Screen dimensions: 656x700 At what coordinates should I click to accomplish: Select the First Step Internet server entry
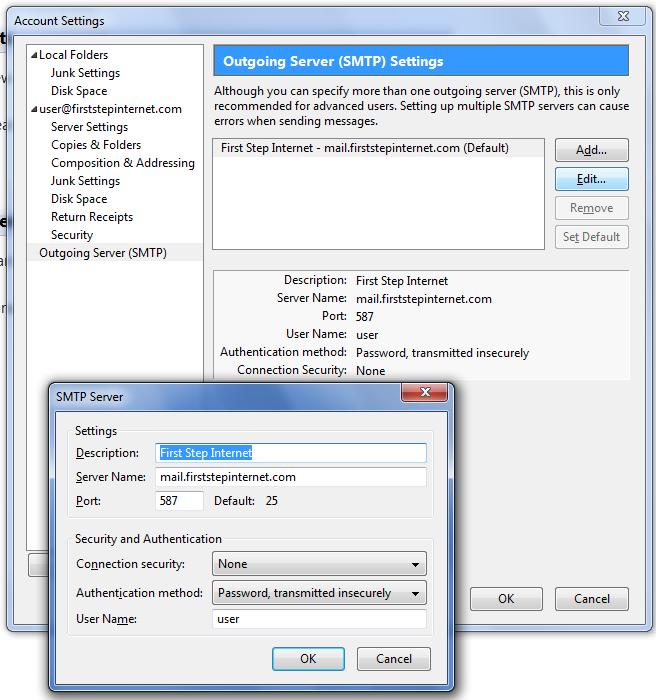point(365,149)
